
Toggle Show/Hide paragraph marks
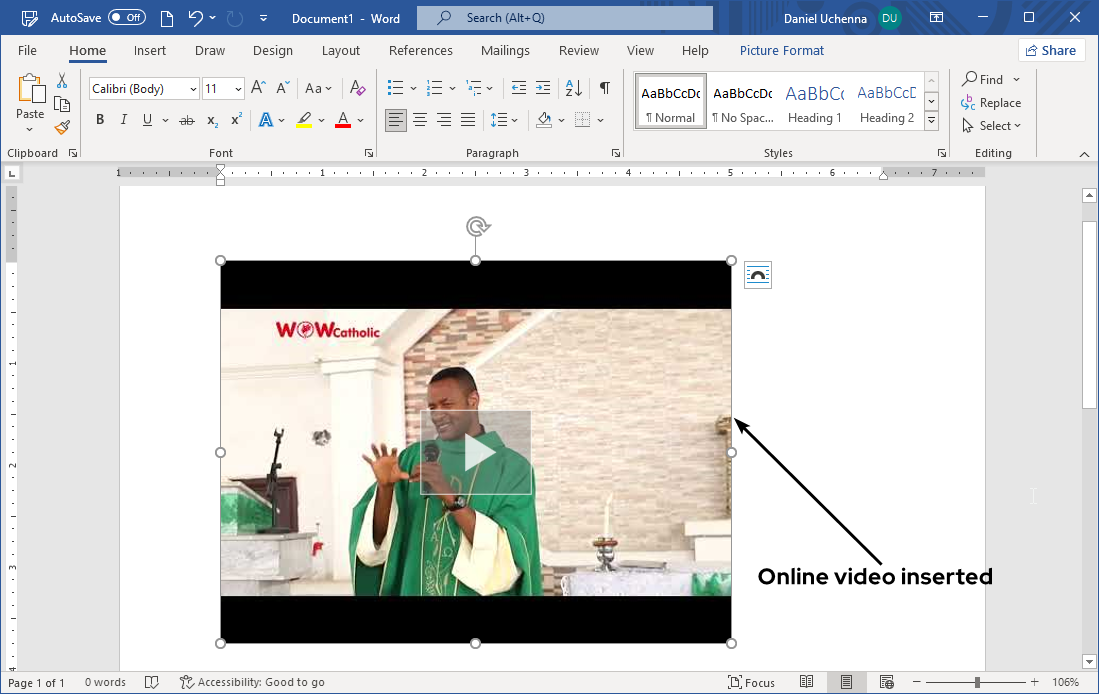[x=604, y=88]
